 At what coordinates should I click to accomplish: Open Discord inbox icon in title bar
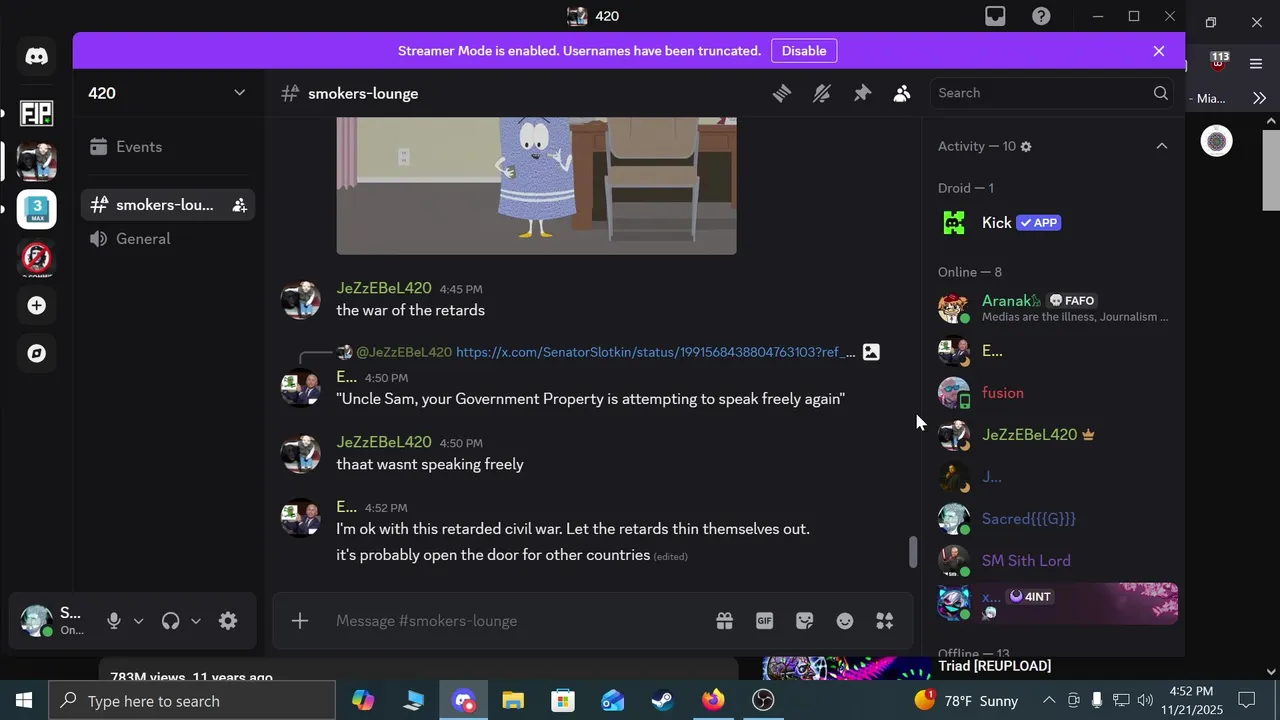995,16
